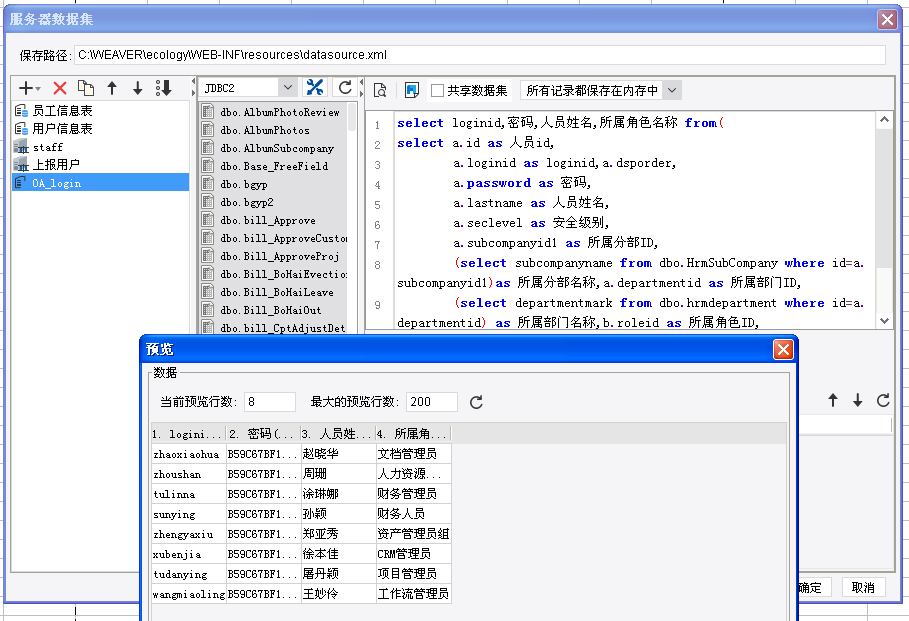Click the sort datasets icon
The image size is (909, 621).
[x=163, y=88]
